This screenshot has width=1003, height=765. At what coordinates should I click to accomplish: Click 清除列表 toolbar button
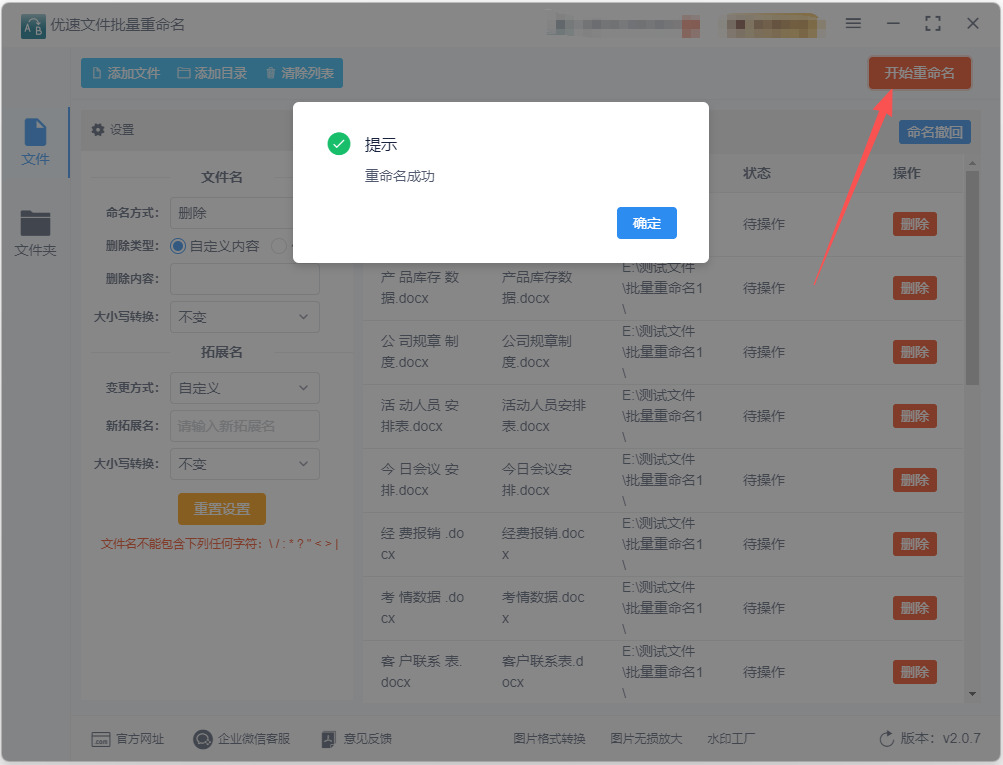pyautogui.click(x=299, y=73)
